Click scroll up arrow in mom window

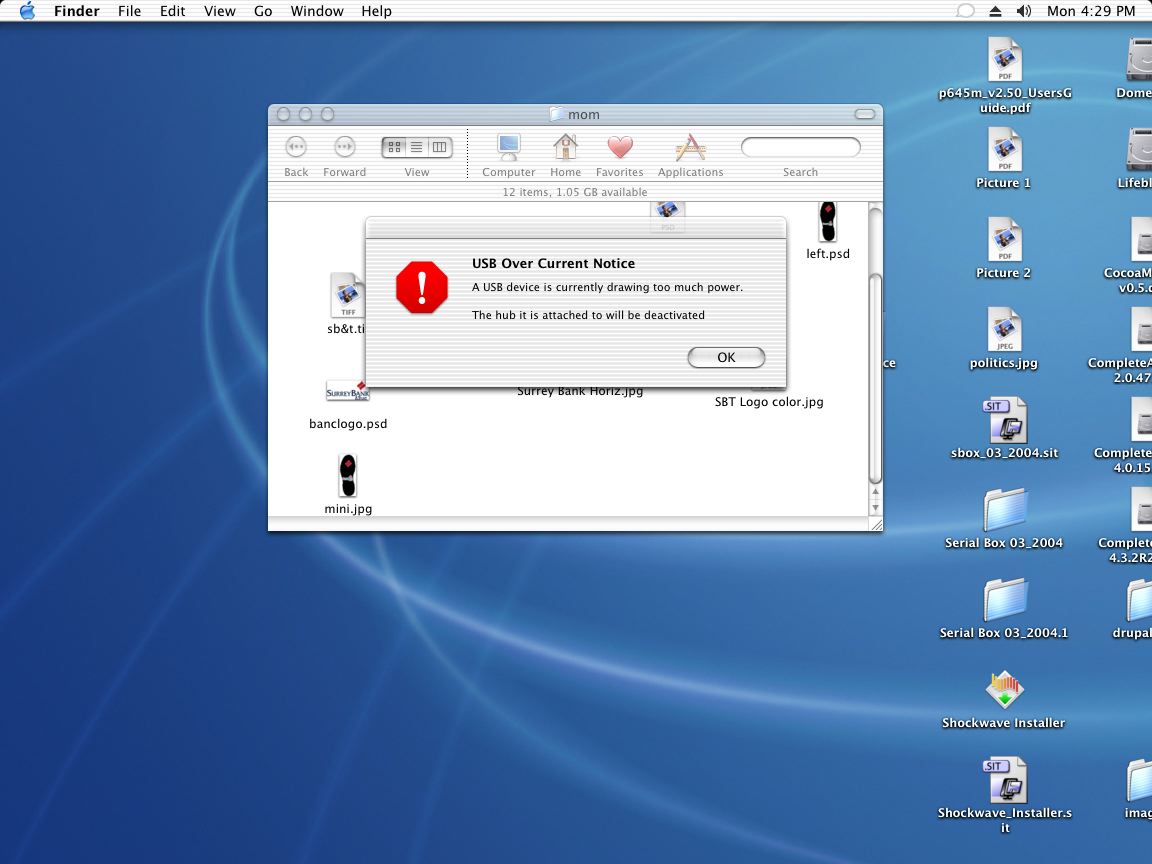pos(875,492)
